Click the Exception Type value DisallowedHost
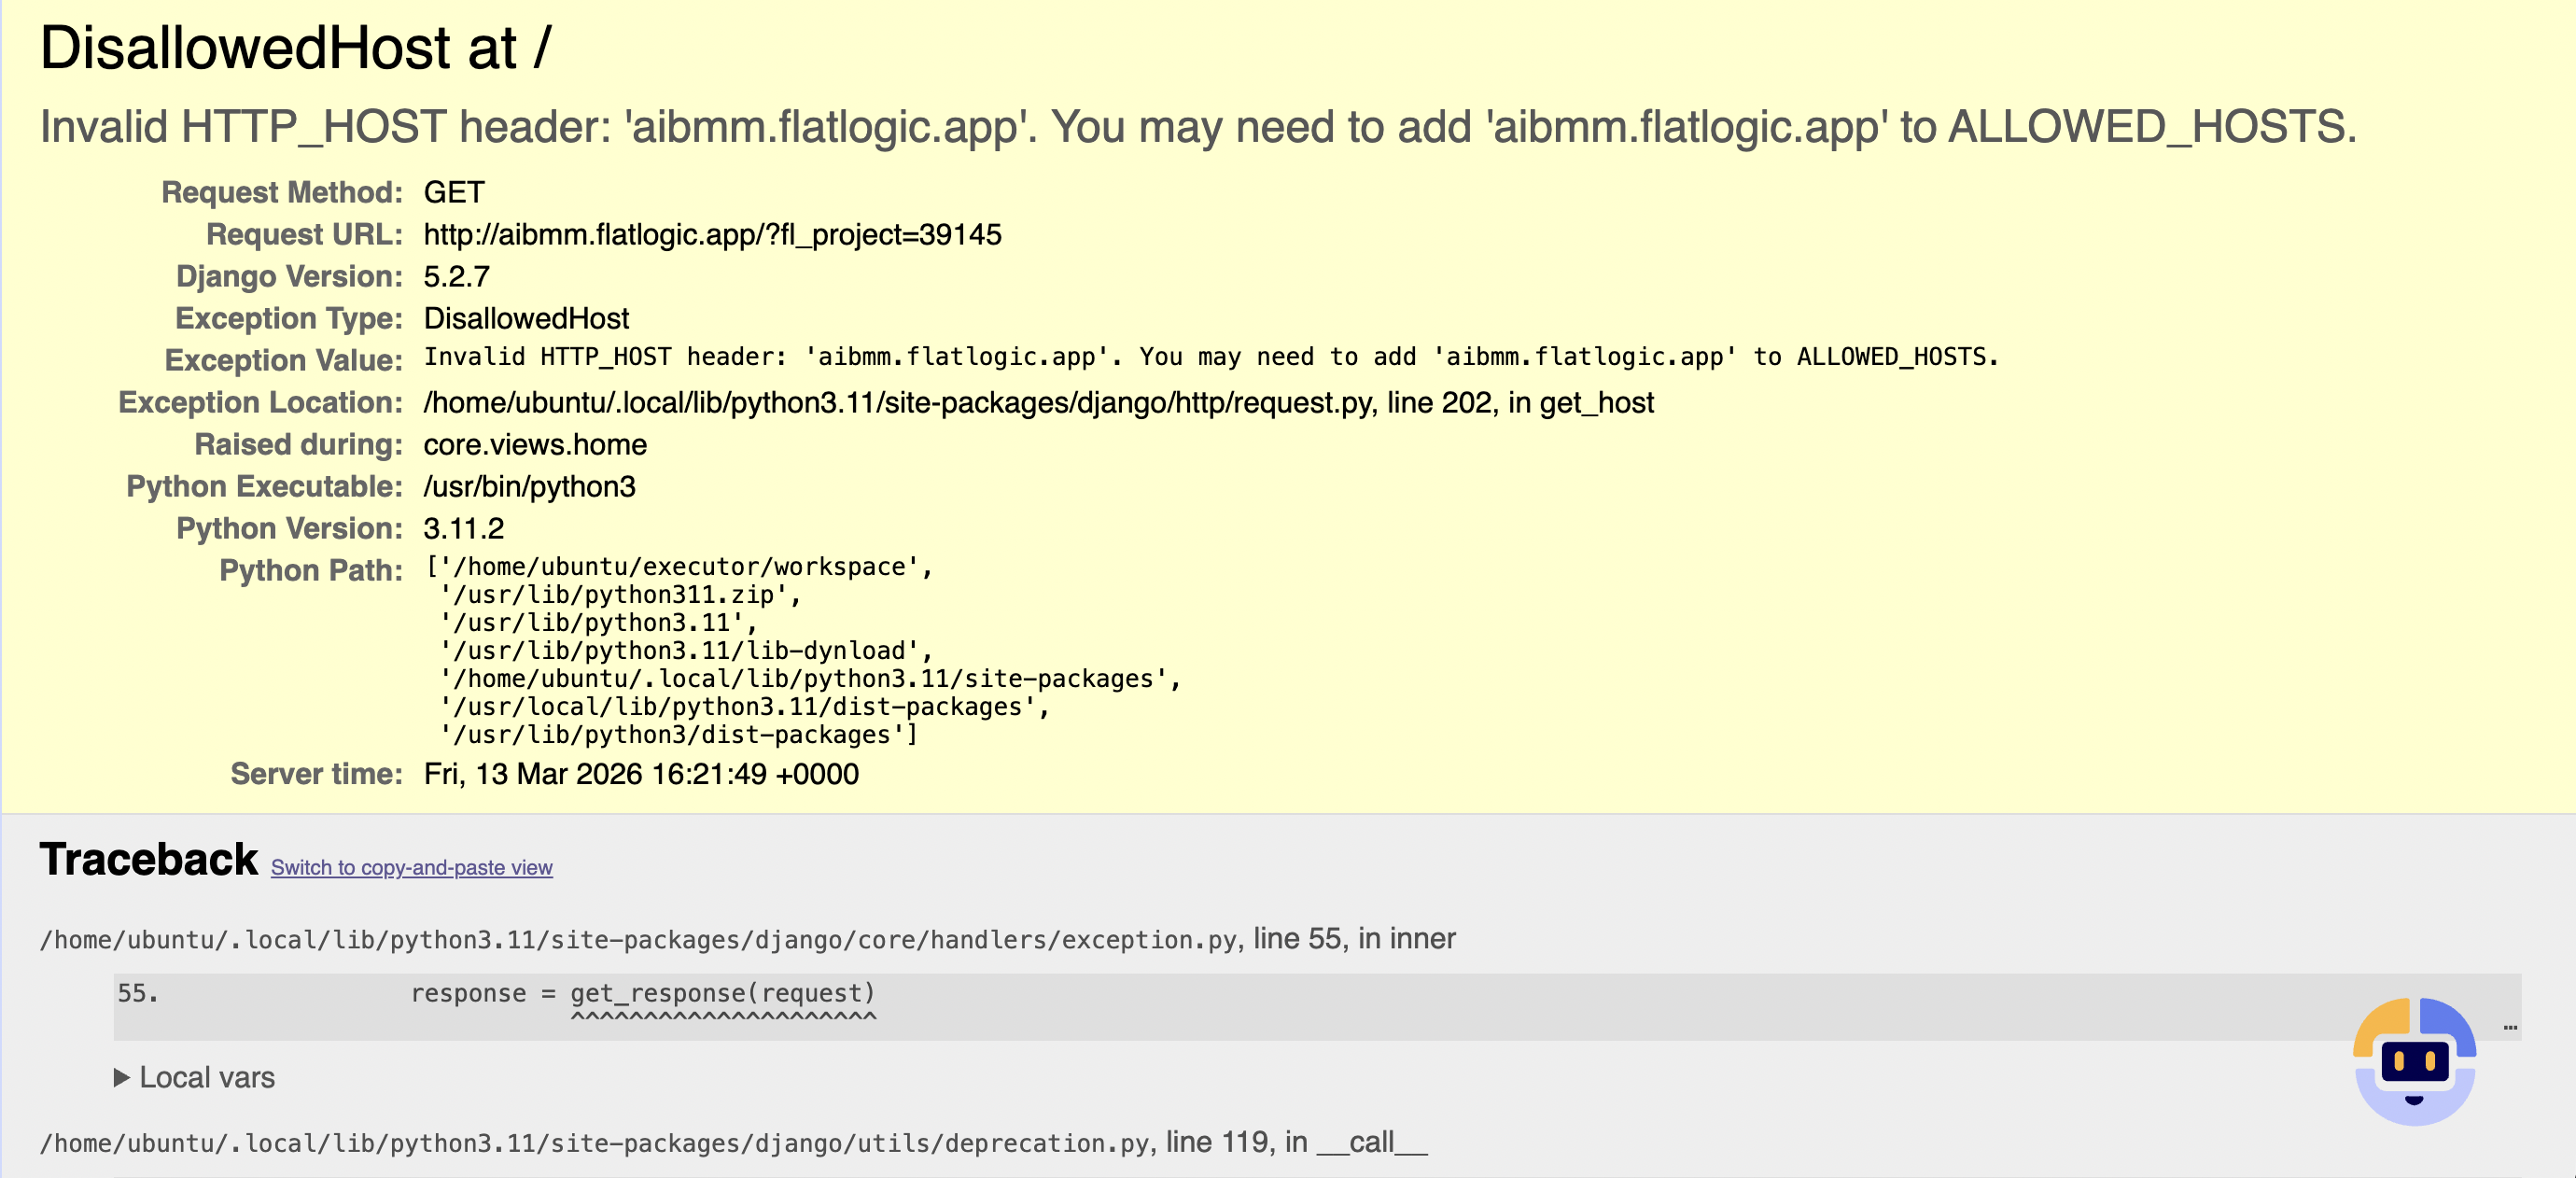The width and height of the screenshot is (2576, 1178). pos(526,319)
